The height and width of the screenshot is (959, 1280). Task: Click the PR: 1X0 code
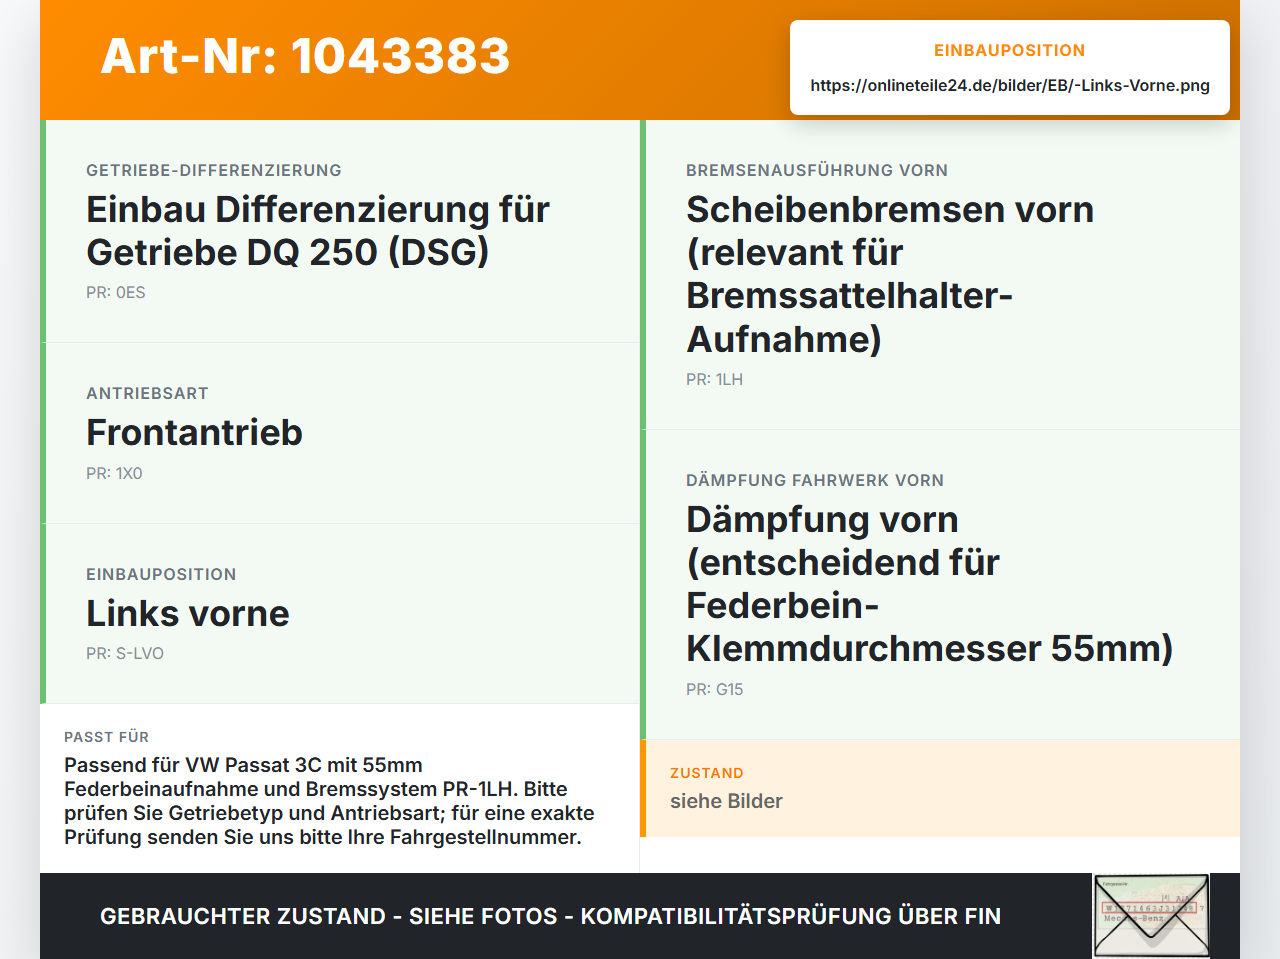click(114, 473)
